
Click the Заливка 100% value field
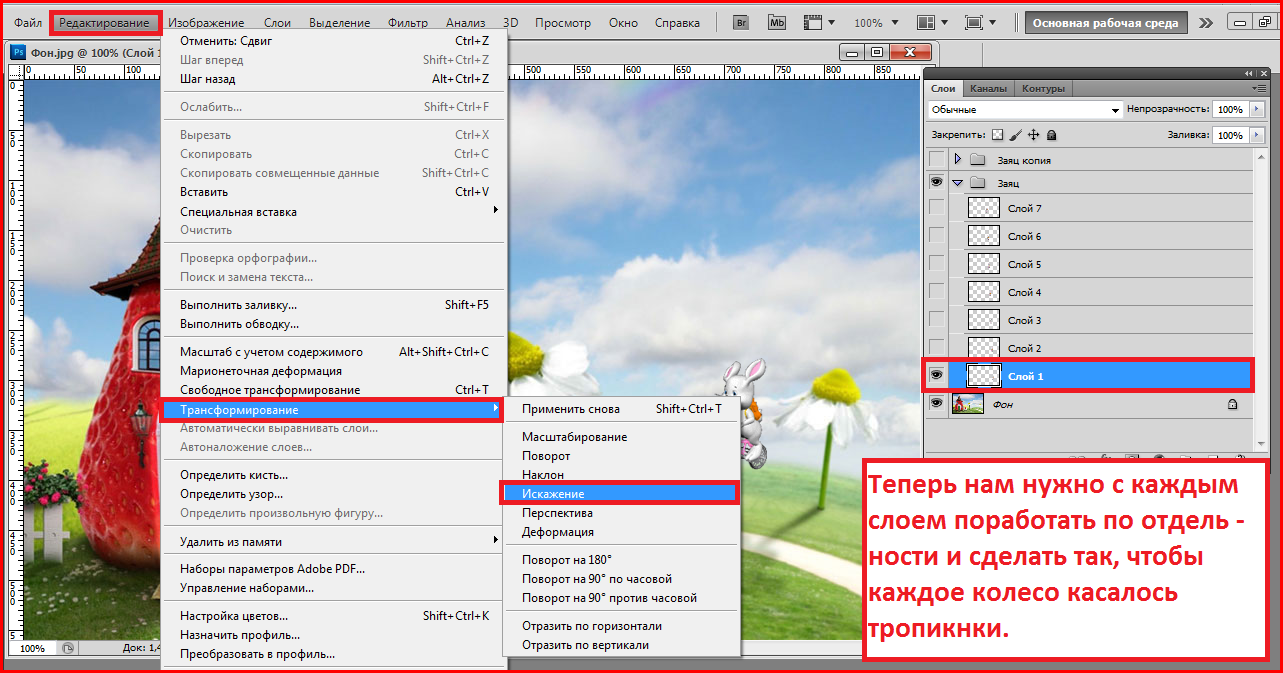pos(1230,135)
